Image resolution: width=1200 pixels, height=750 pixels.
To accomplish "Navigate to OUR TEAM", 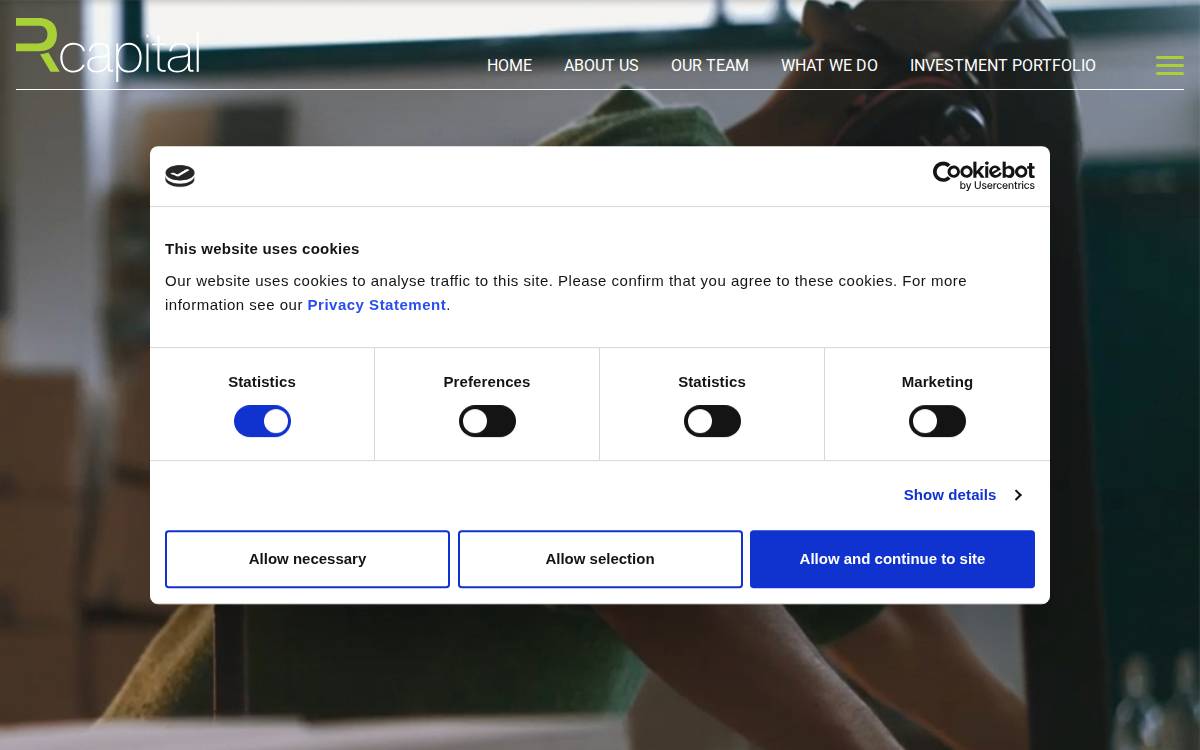I will click(710, 65).
